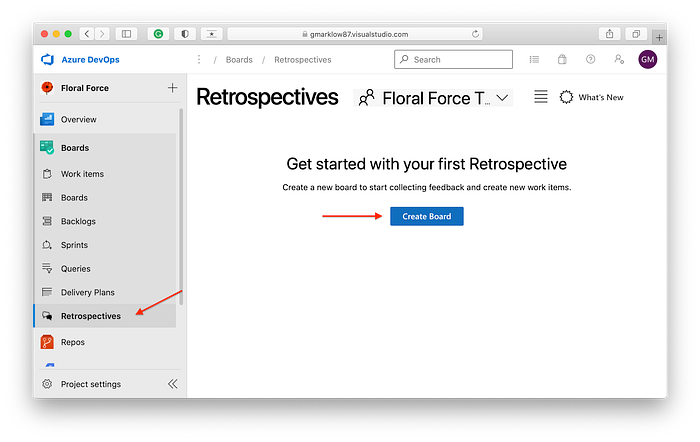Click the Create Board button
This screenshot has width=700, height=442.
pos(427,216)
